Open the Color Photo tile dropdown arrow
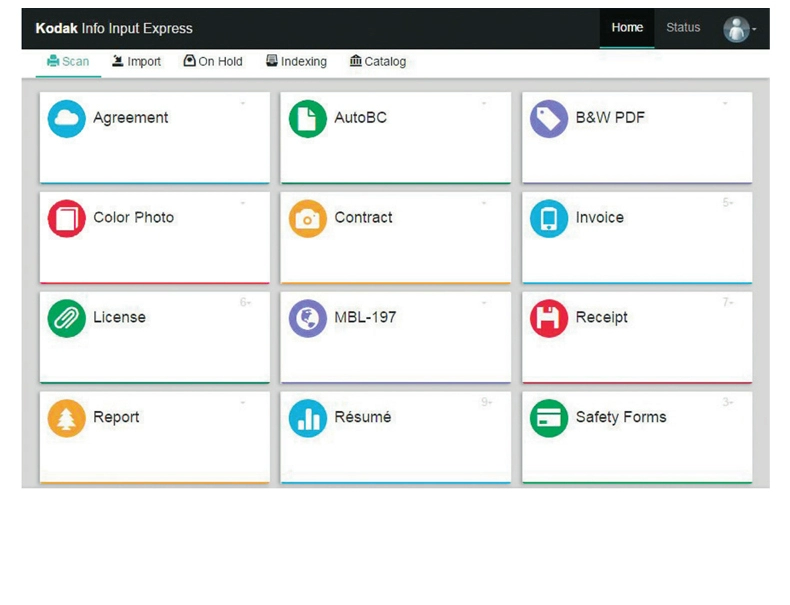The width and height of the screenshot is (790, 605). pyautogui.click(x=243, y=203)
